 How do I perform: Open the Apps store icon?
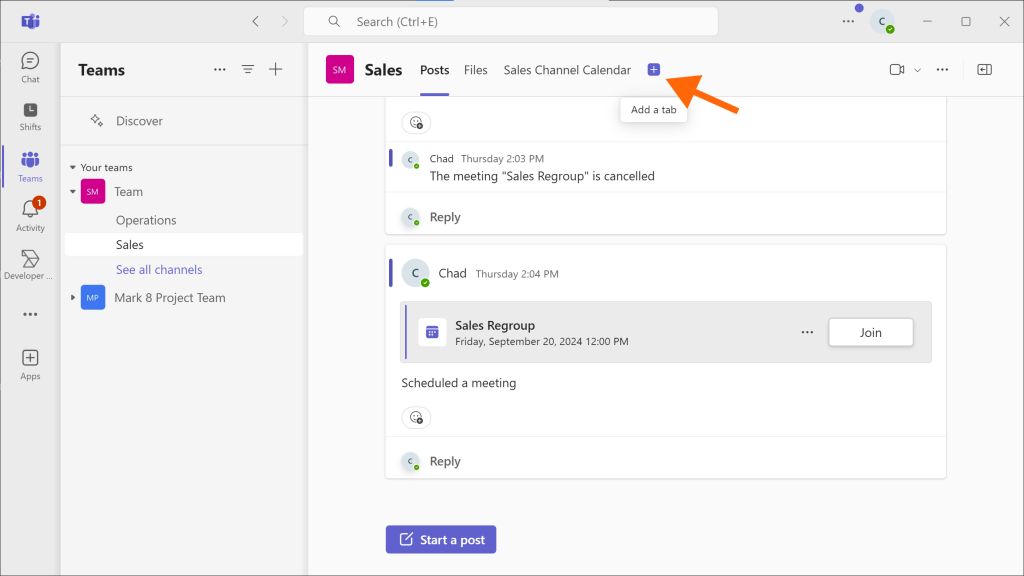(30, 364)
